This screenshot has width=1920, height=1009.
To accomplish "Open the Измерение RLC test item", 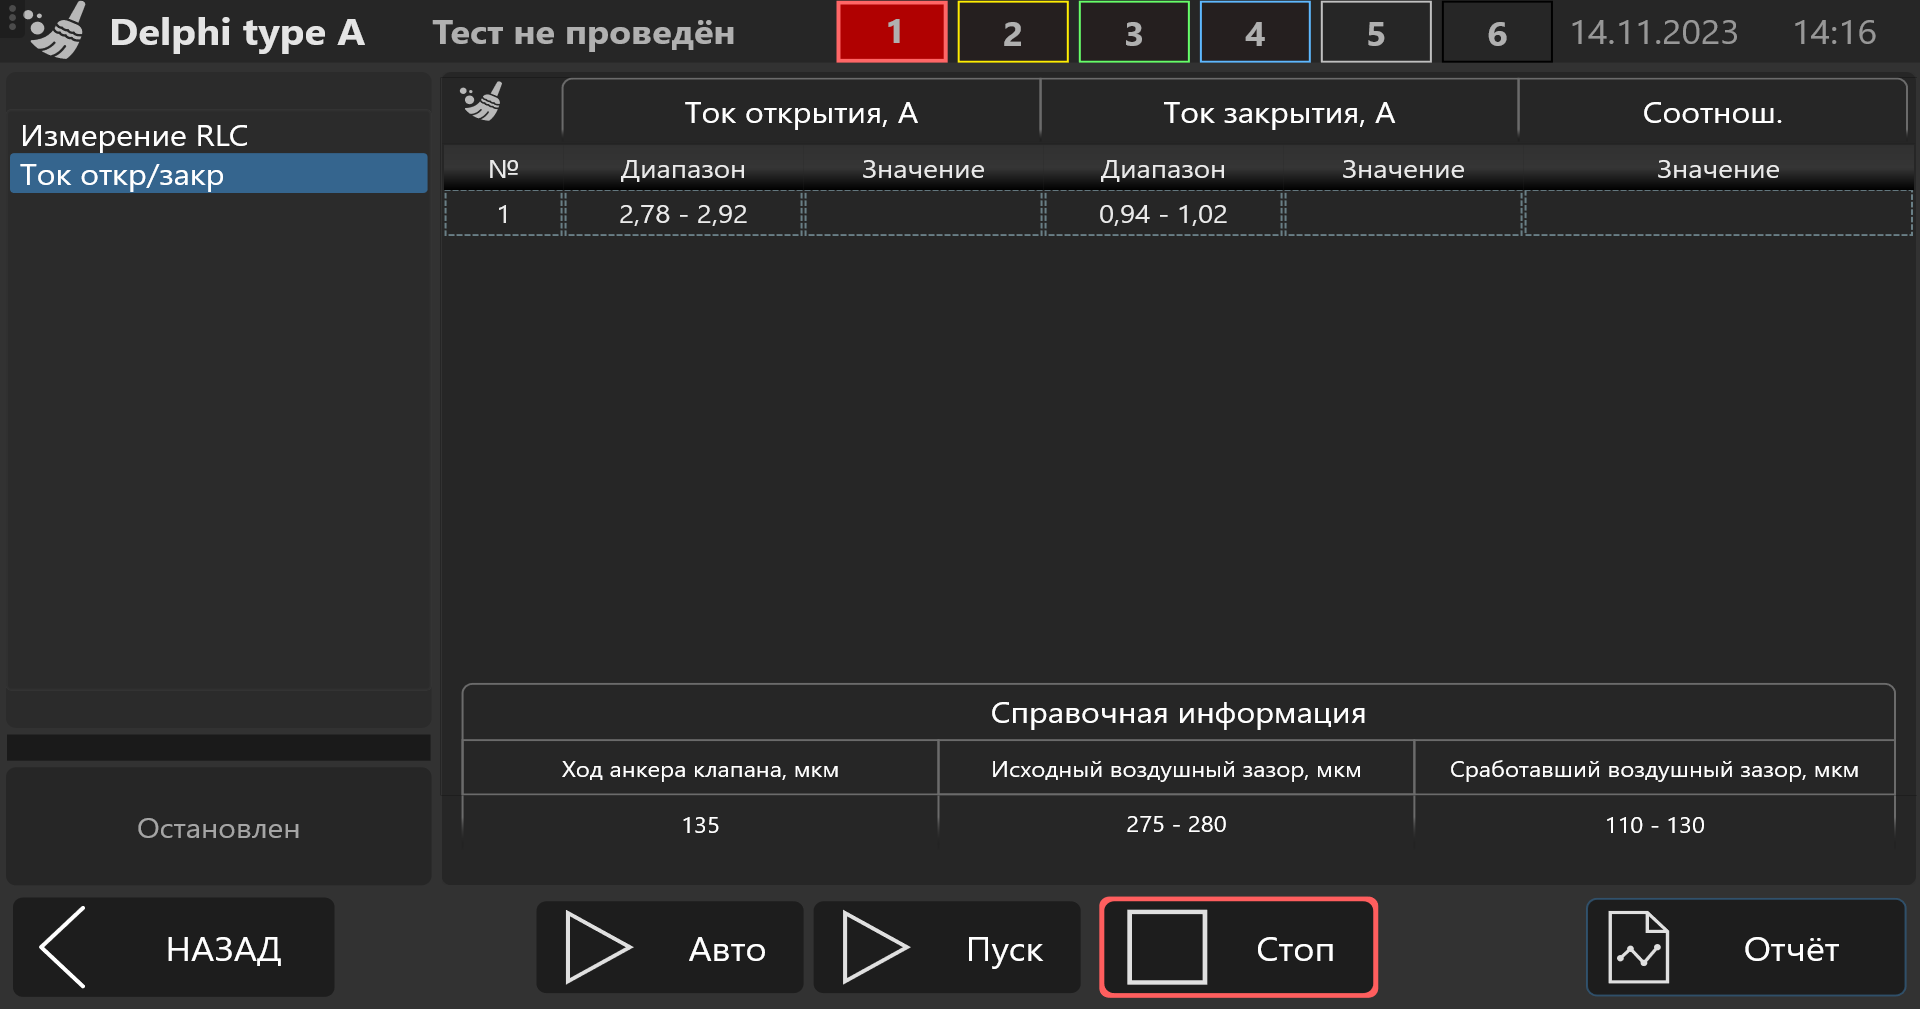I will (218, 135).
